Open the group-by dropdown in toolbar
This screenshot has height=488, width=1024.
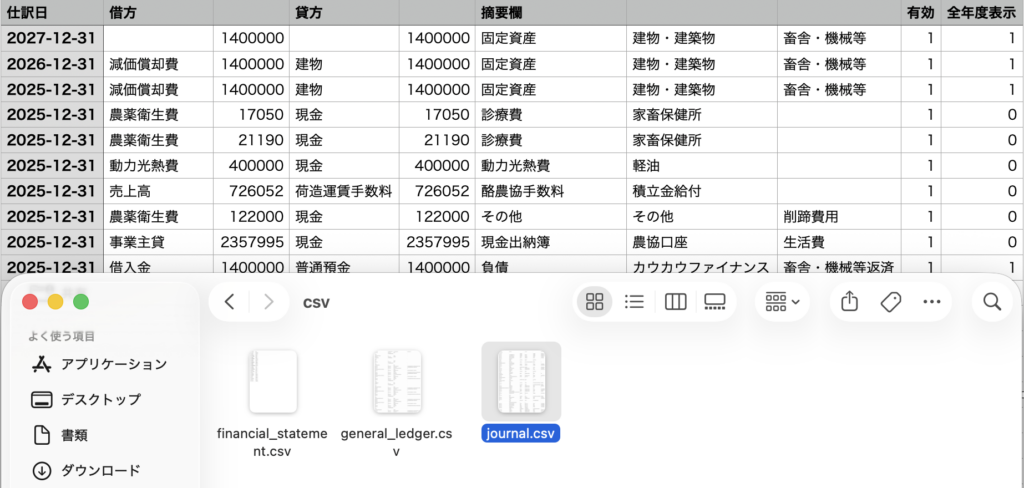point(782,301)
